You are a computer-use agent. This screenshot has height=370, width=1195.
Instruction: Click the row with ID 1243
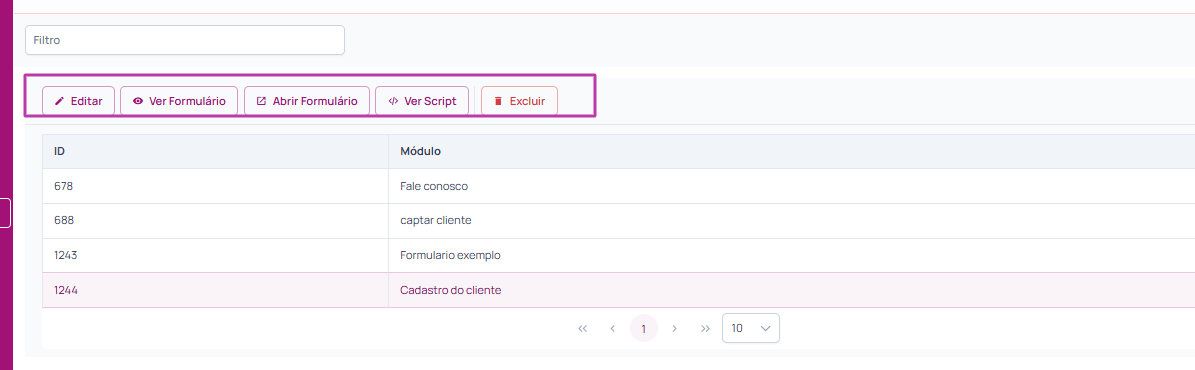(x=618, y=256)
